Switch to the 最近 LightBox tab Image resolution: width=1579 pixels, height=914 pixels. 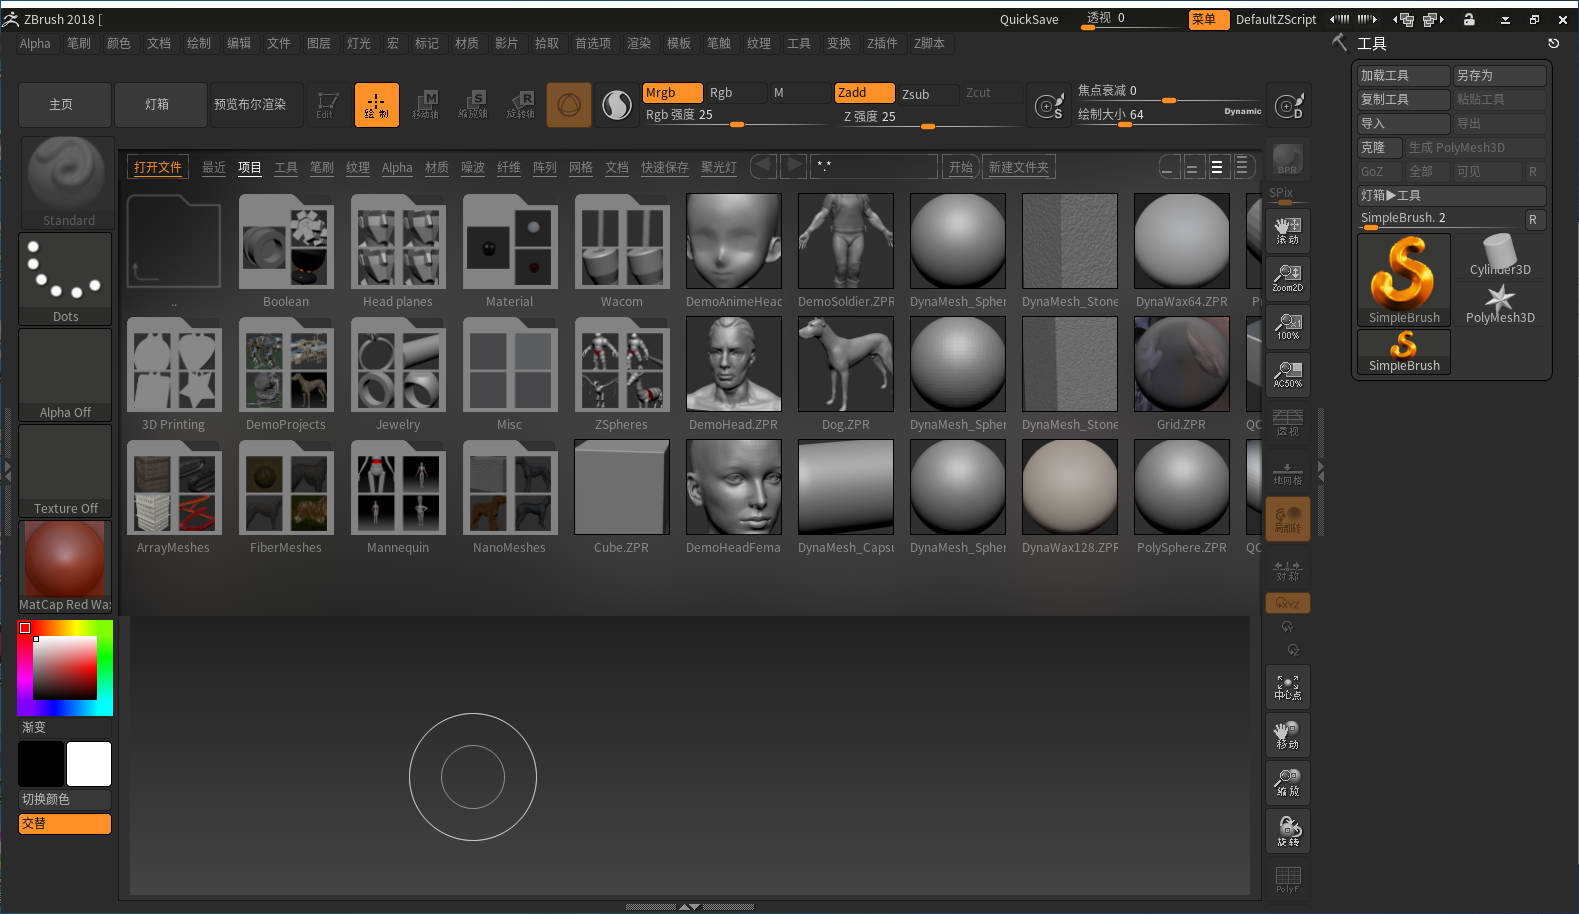pyautogui.click(x=214, y=167)
